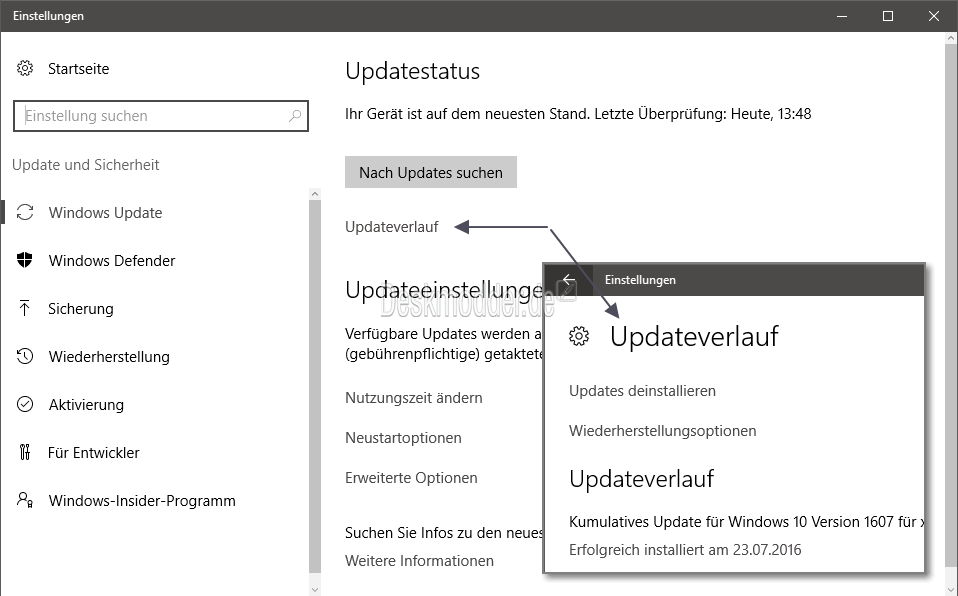The width and height of the screenshot is (958, 596).
Task: Click the Für Entwickler tools icon
Action: pyautogui.click(x=24, y=452)
